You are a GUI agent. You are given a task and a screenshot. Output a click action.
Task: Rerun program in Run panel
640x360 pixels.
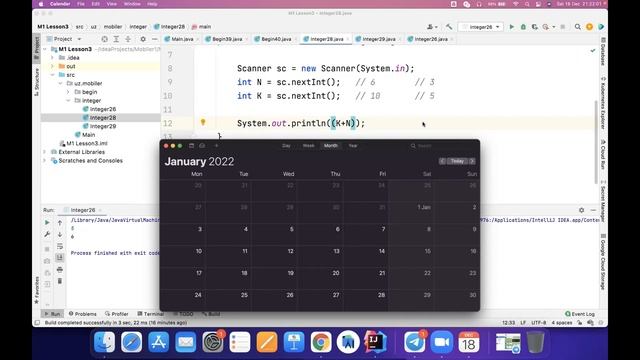(x=47, y=223)
